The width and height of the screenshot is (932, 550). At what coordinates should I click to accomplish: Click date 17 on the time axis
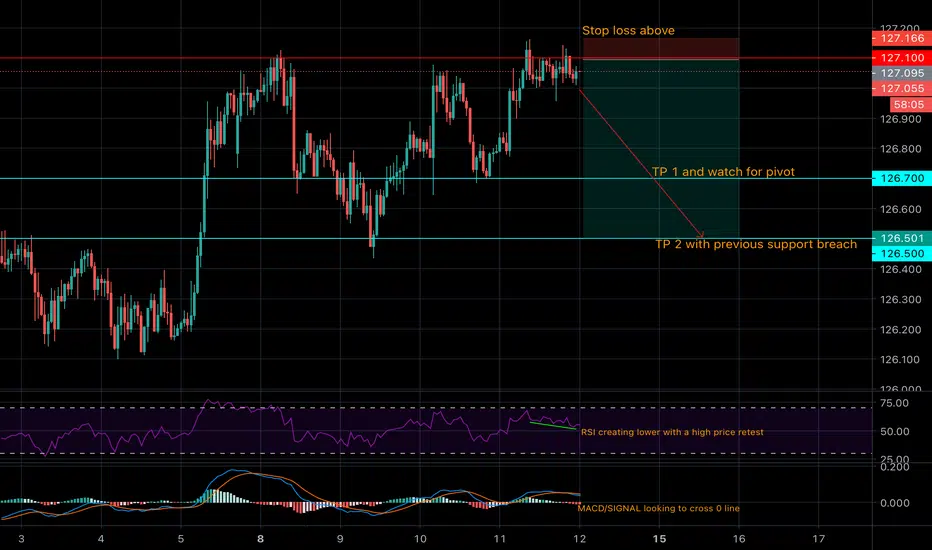pyautogui.click(x=818, y=539)
